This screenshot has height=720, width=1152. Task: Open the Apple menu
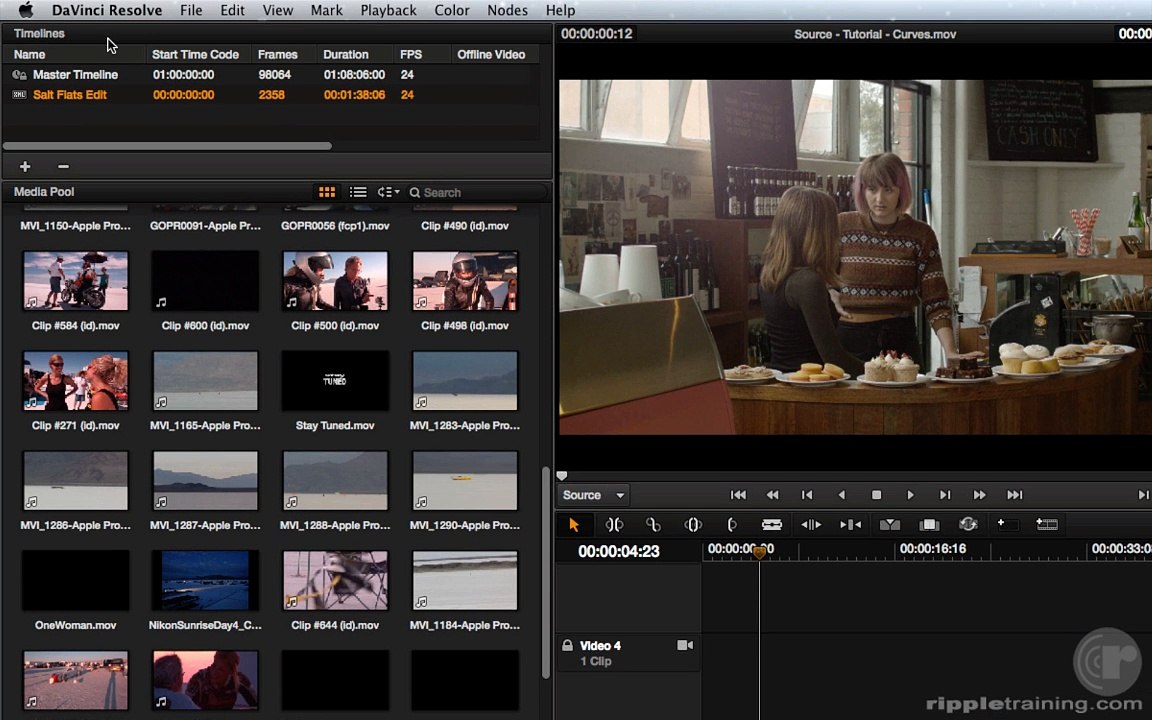25,10
